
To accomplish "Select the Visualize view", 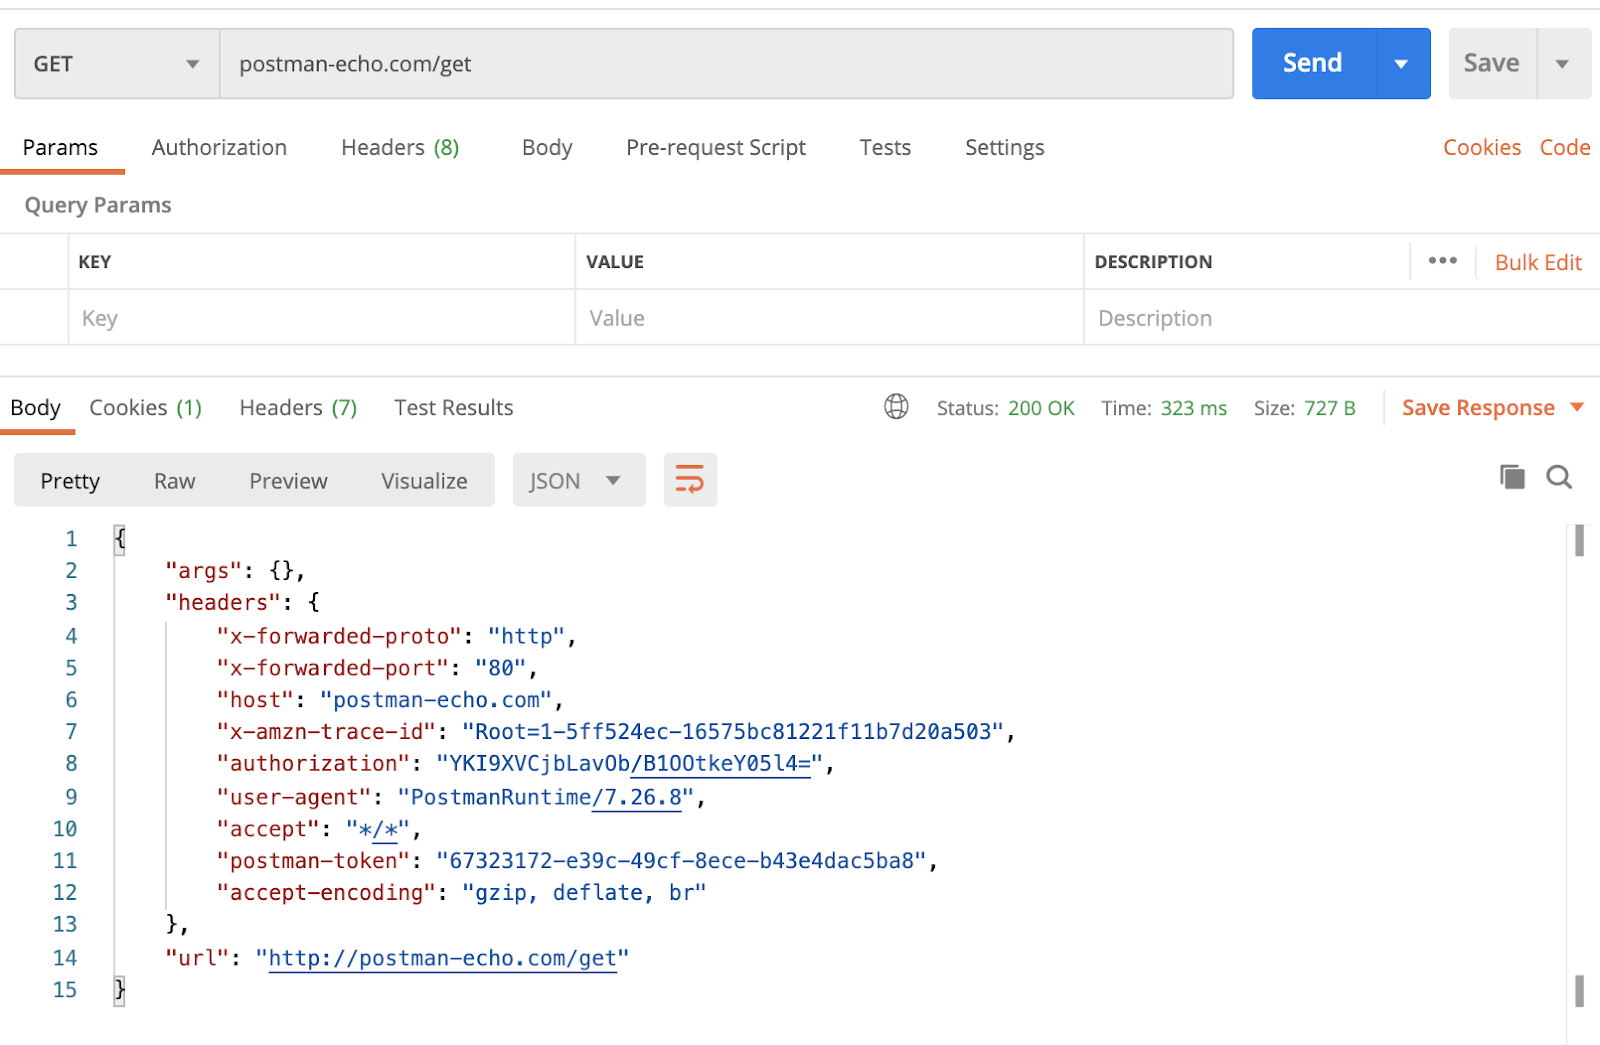I will point(424,481).
